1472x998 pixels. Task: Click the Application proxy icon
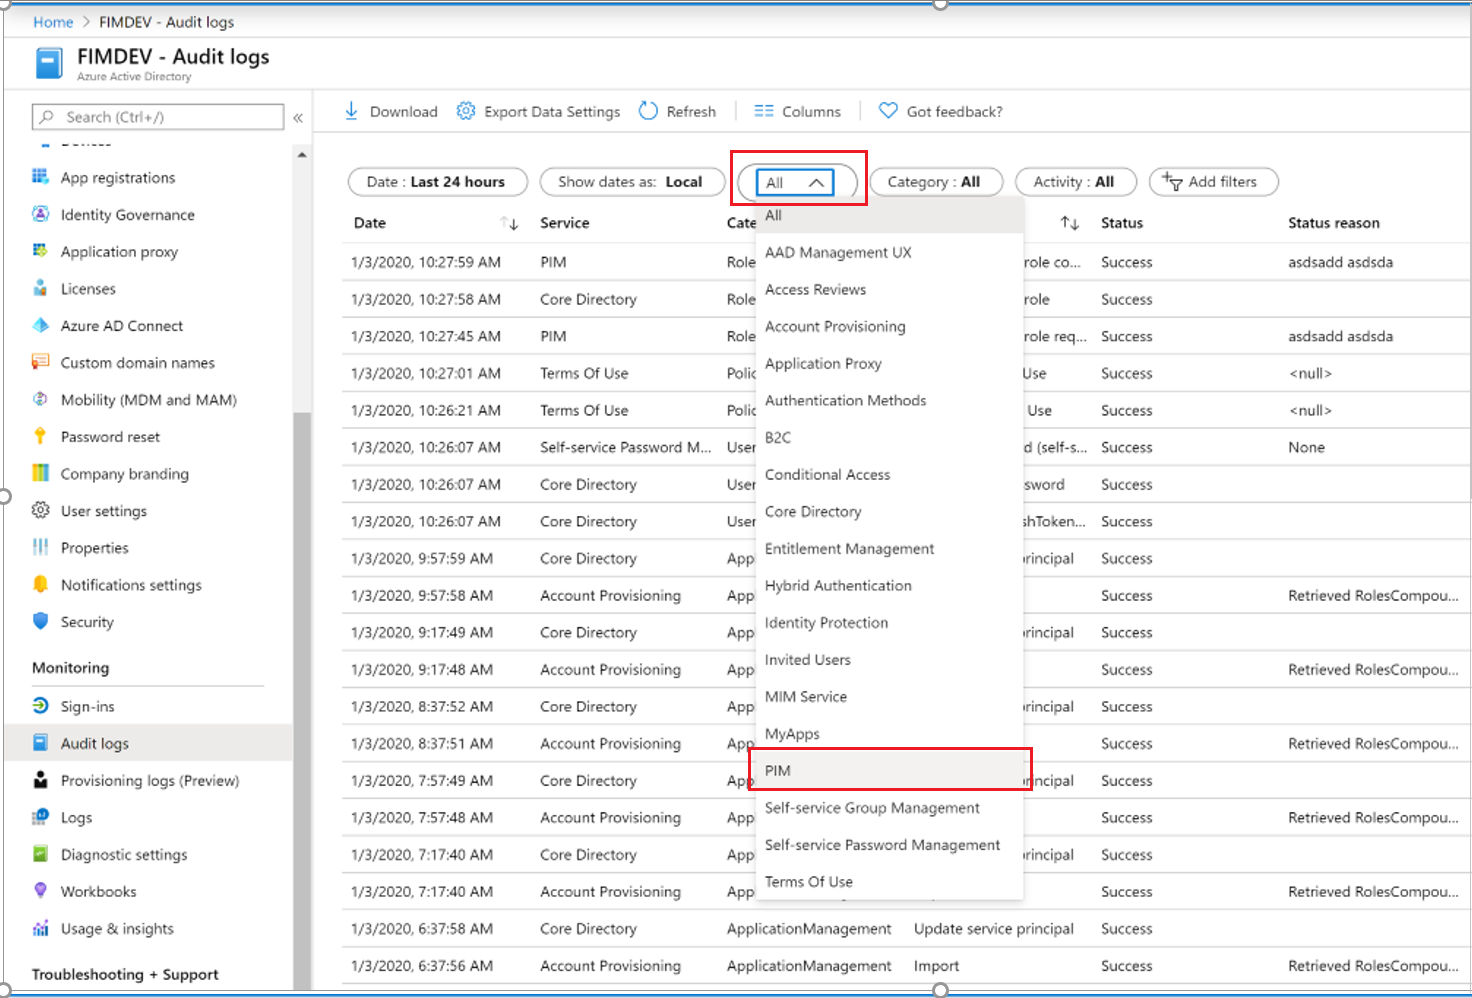pyautogui.click(x=40, y=251)
